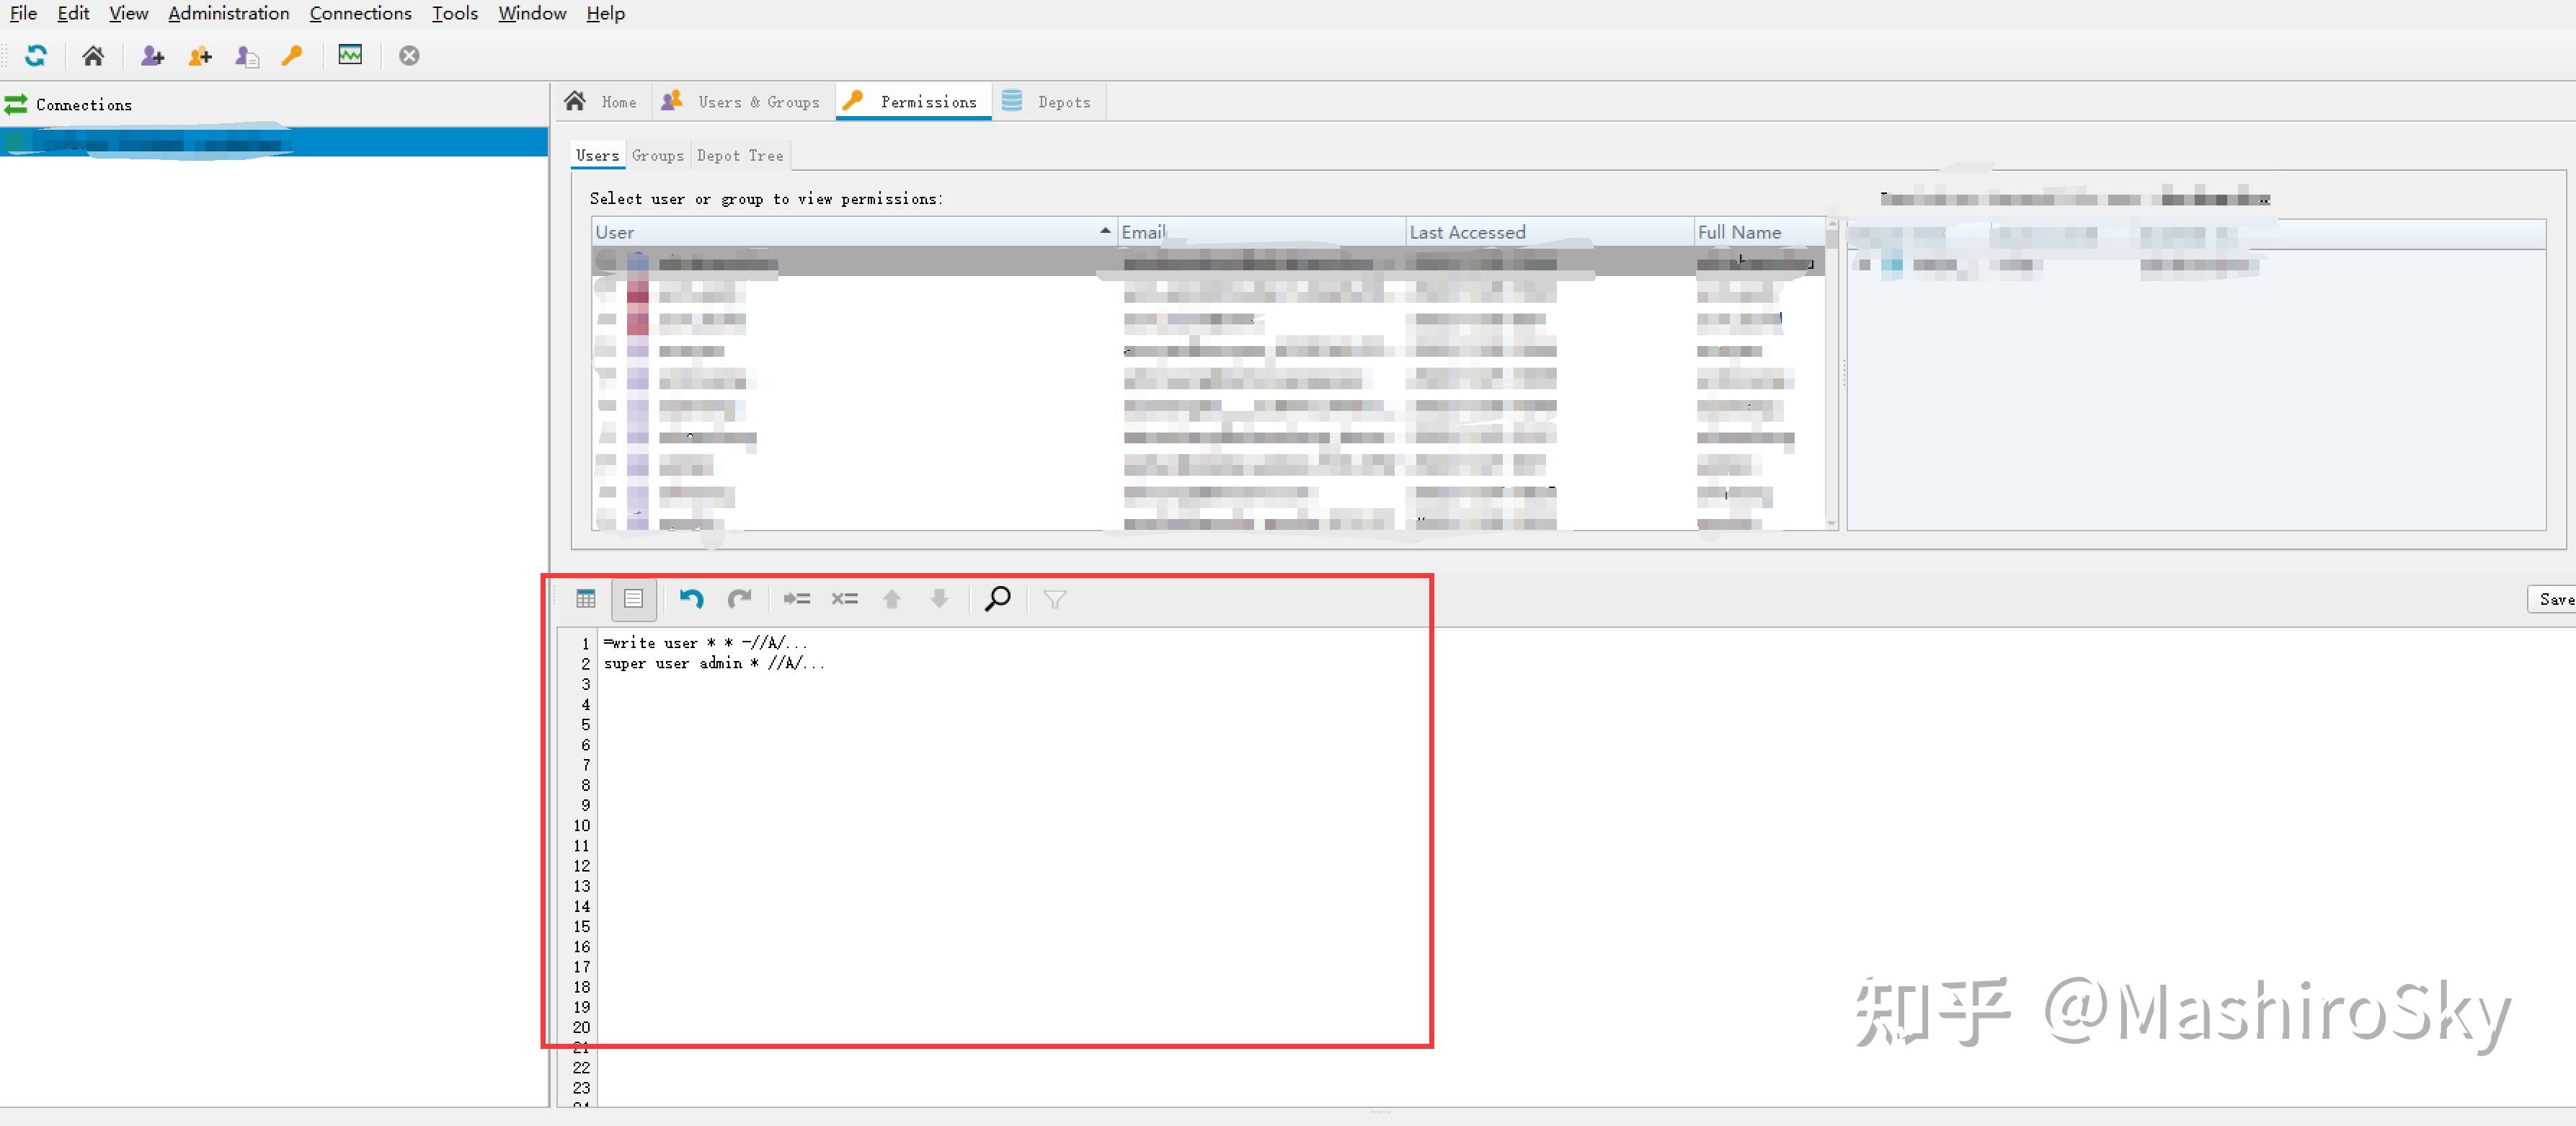This screenshot has width=2576, height=1126.
Task: Switch protections editor to table view
Action: point(586,599)
